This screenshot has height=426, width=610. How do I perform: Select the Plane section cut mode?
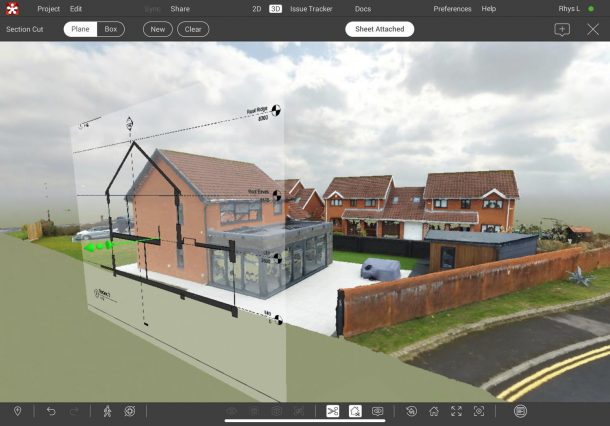coord(80,29)
